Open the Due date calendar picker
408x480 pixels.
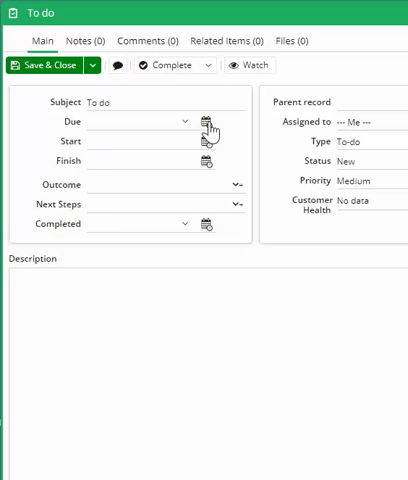206,121
